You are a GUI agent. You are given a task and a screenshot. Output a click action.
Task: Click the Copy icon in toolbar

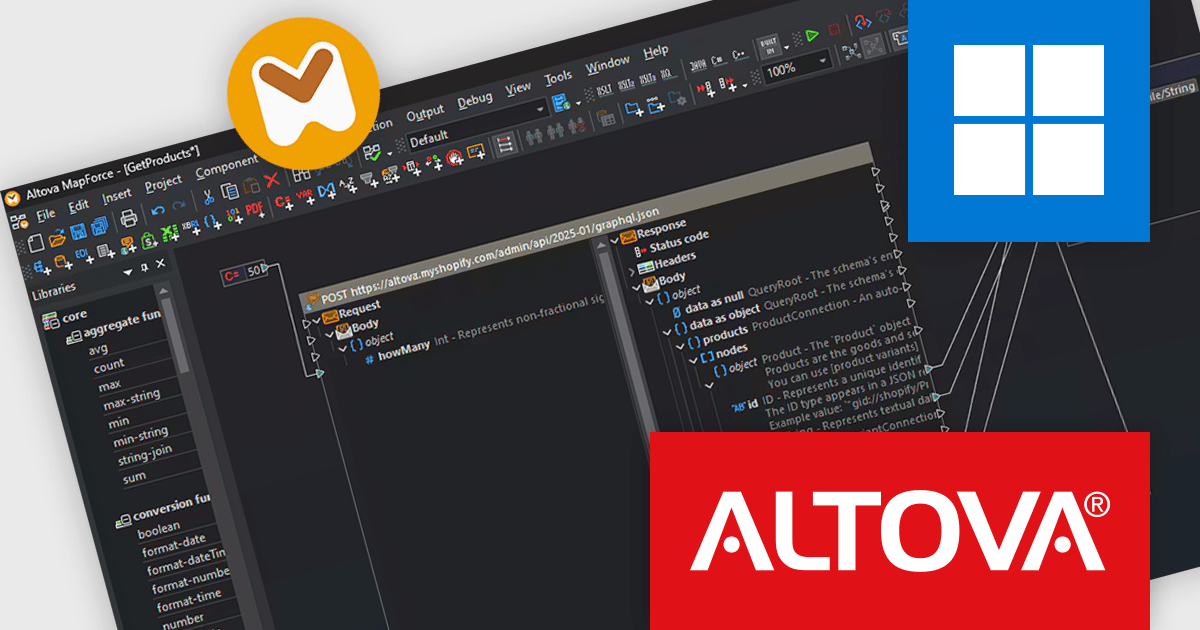pos(230,191)
